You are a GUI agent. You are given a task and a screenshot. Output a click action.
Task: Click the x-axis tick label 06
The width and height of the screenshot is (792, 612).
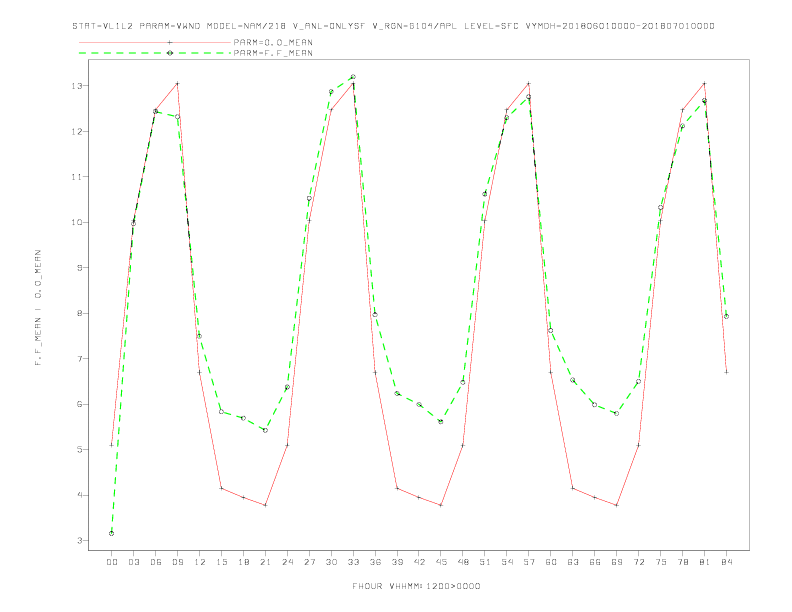point(156,562)
